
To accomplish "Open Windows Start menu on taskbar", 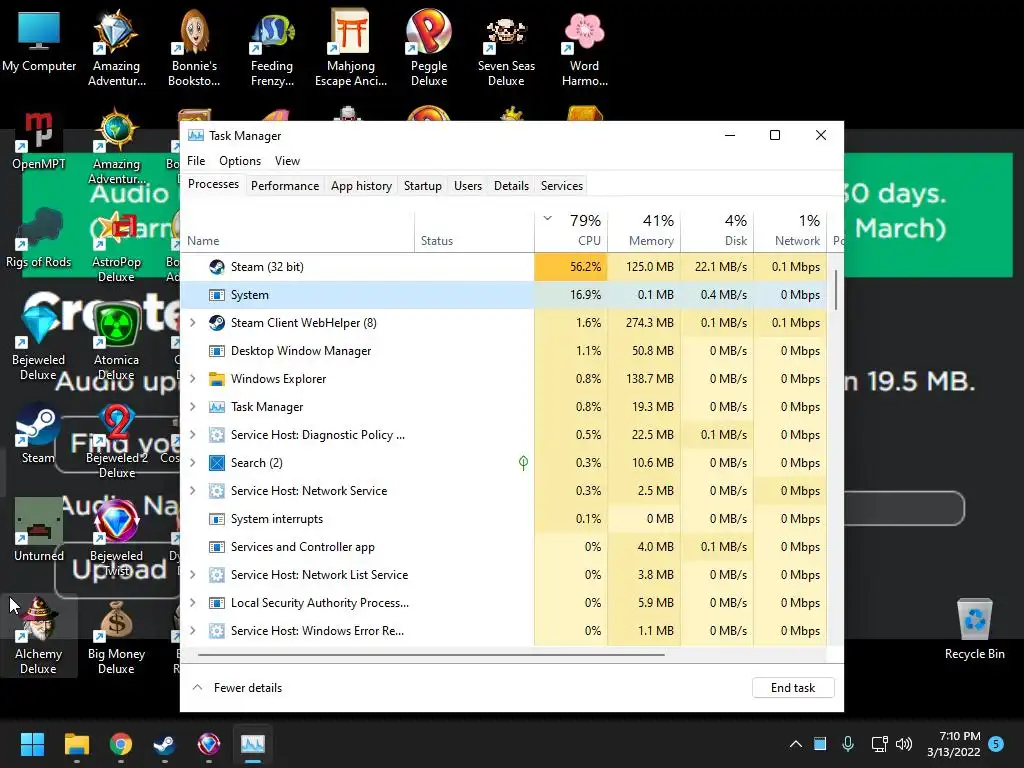I will 32,744.
